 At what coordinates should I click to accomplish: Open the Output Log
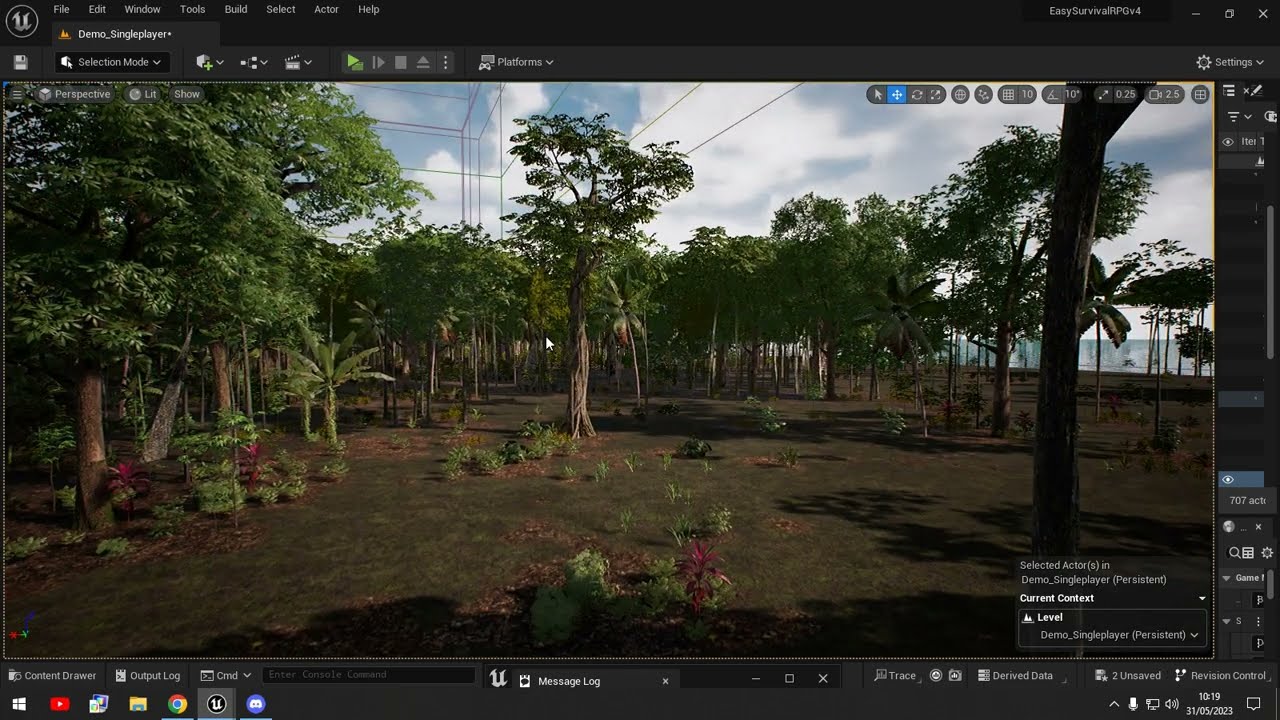click(x=148, y=676)
